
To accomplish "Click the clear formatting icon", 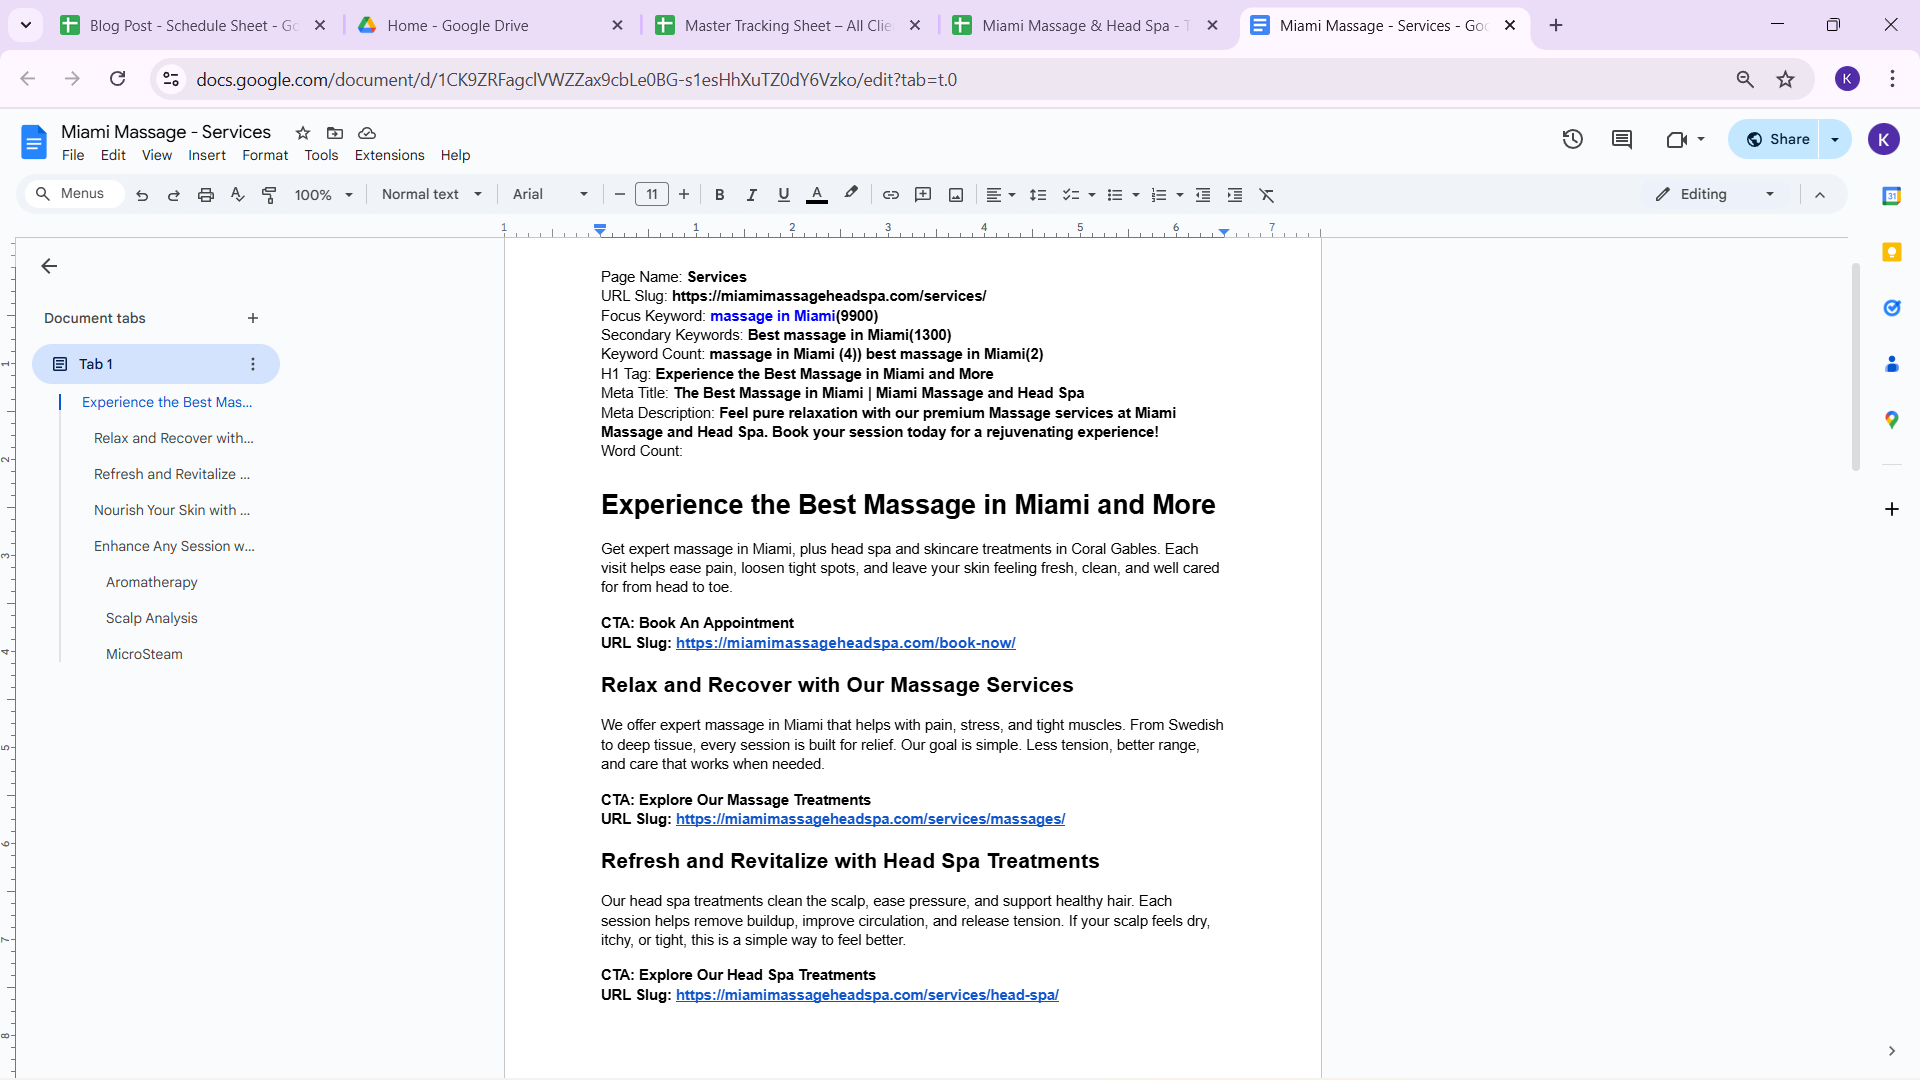I will pos(1267,195).
